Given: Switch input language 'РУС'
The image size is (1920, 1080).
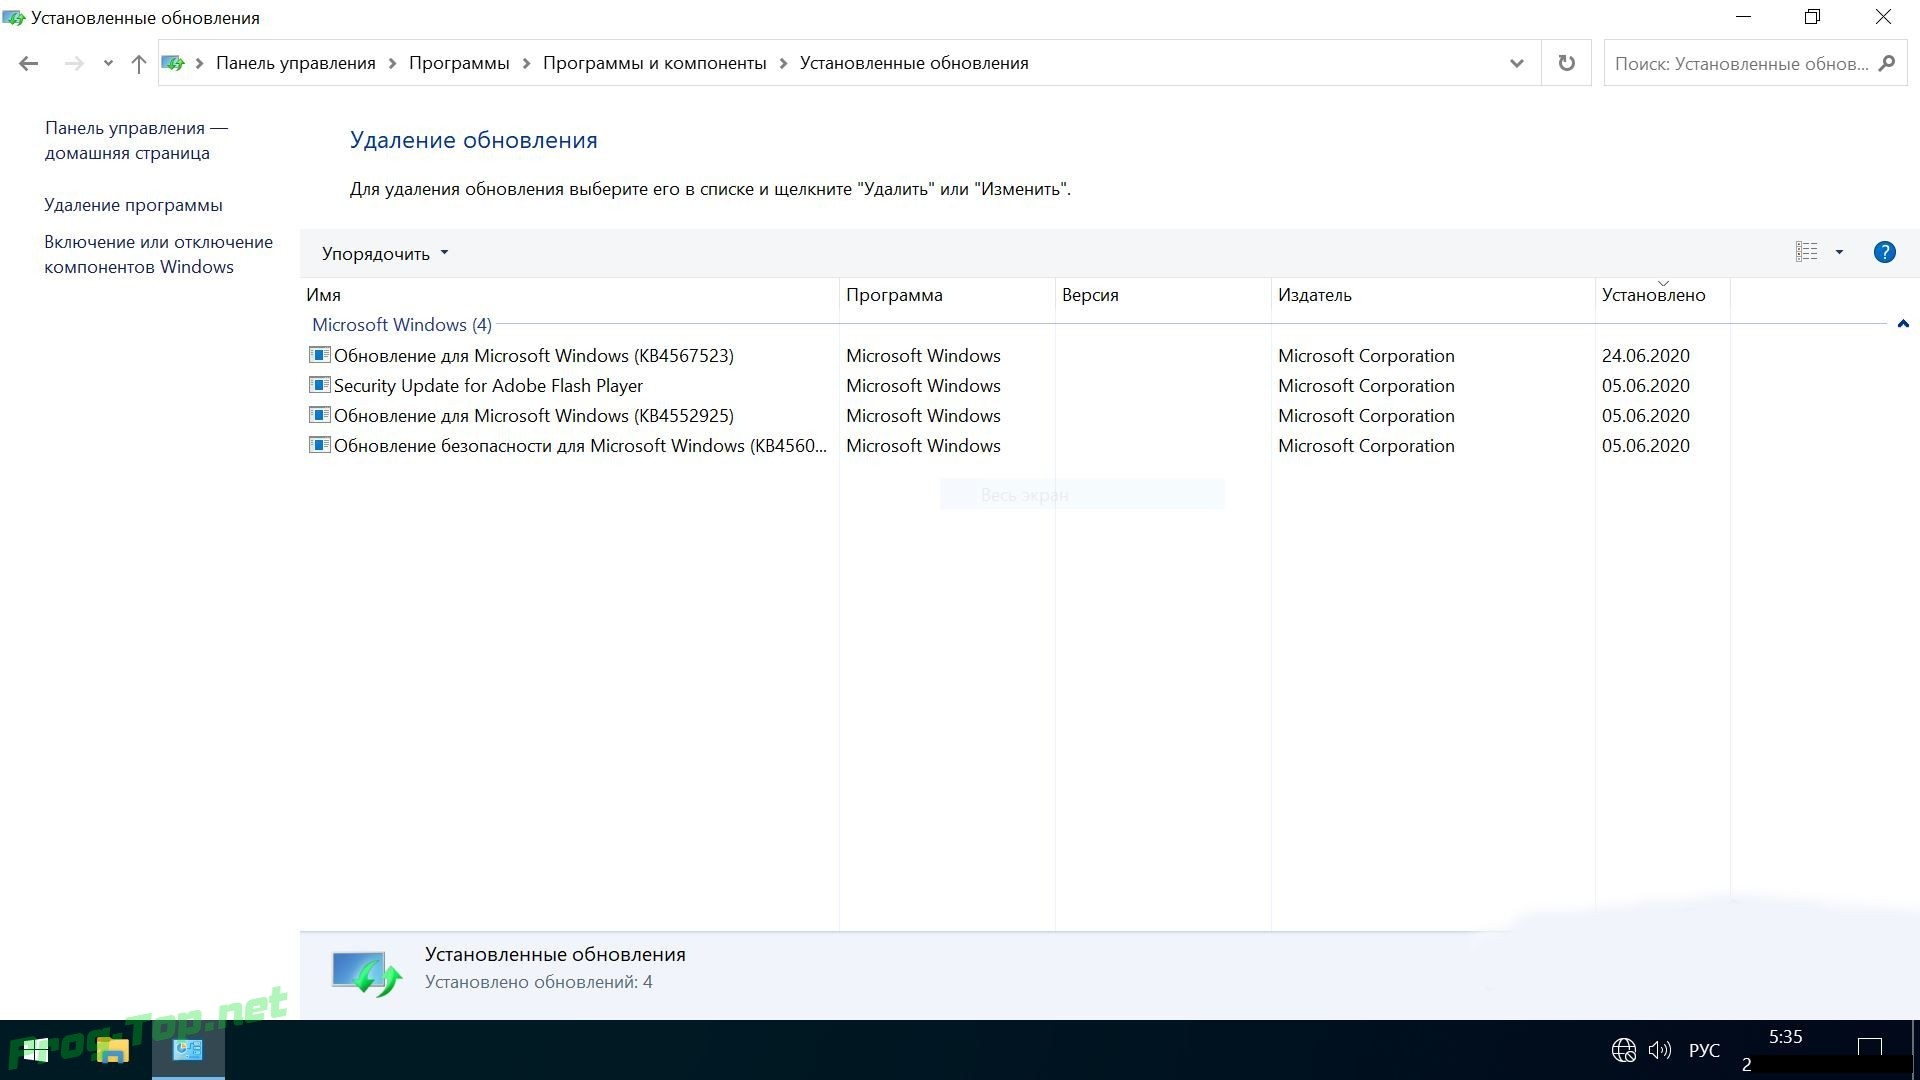Looking at the screenshot, I should (x=1704, y=1050).
